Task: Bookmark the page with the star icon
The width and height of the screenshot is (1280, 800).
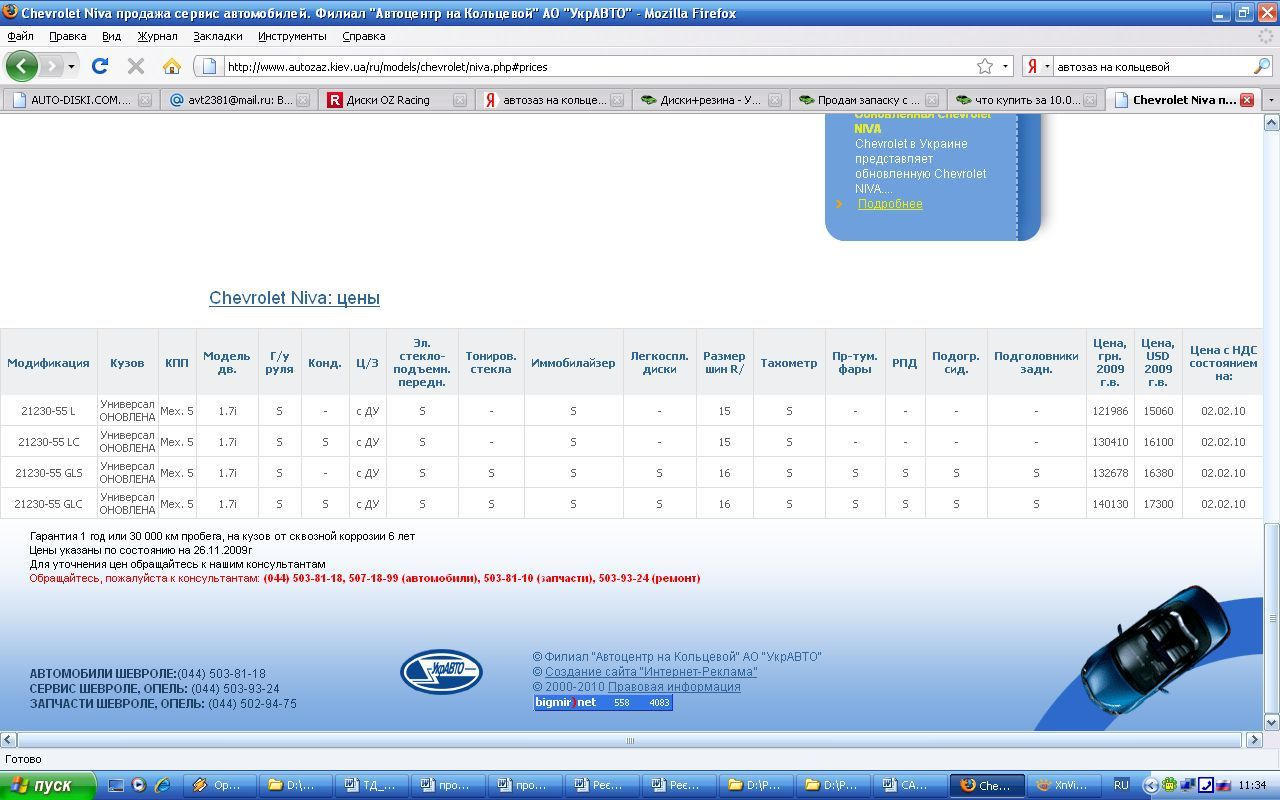Action: pyautogui.click(x=985, y=66)
